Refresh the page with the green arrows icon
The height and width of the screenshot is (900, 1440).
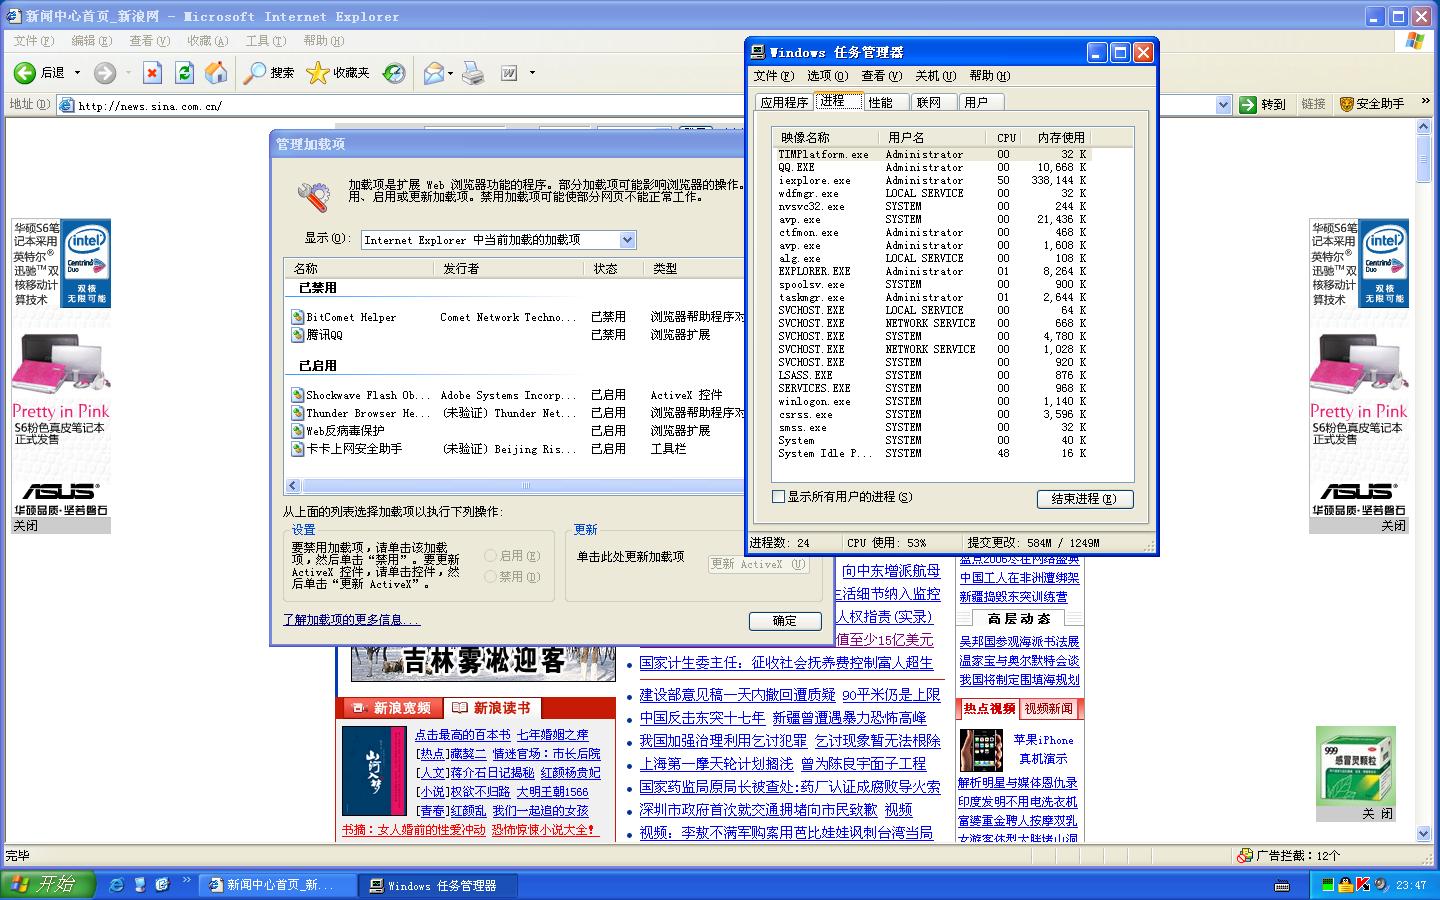[x=184, y=73]
